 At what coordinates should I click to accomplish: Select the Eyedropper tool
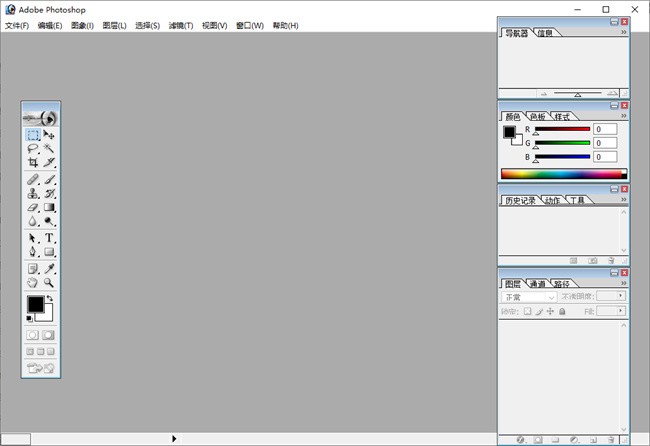coord(49,269)
